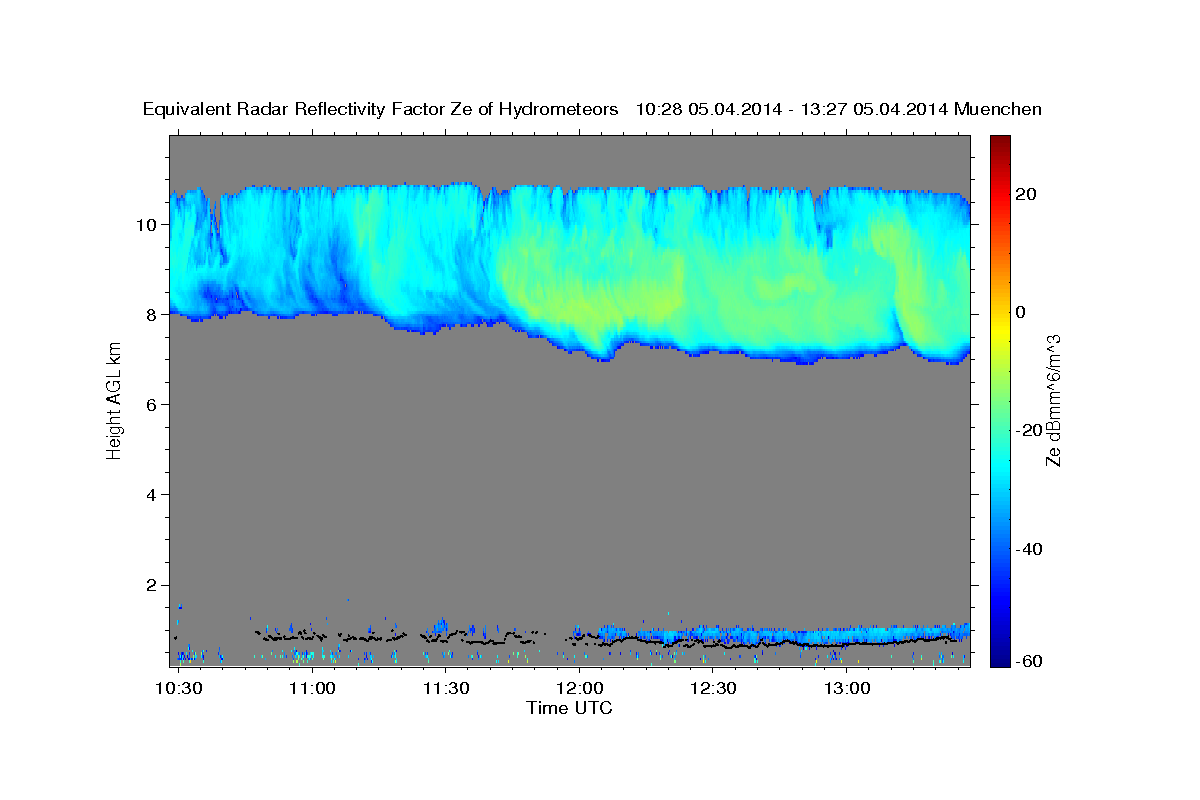Click the 'Height AGL km' y-axis label
The image size is (1200, 800).
click(114, 400)
